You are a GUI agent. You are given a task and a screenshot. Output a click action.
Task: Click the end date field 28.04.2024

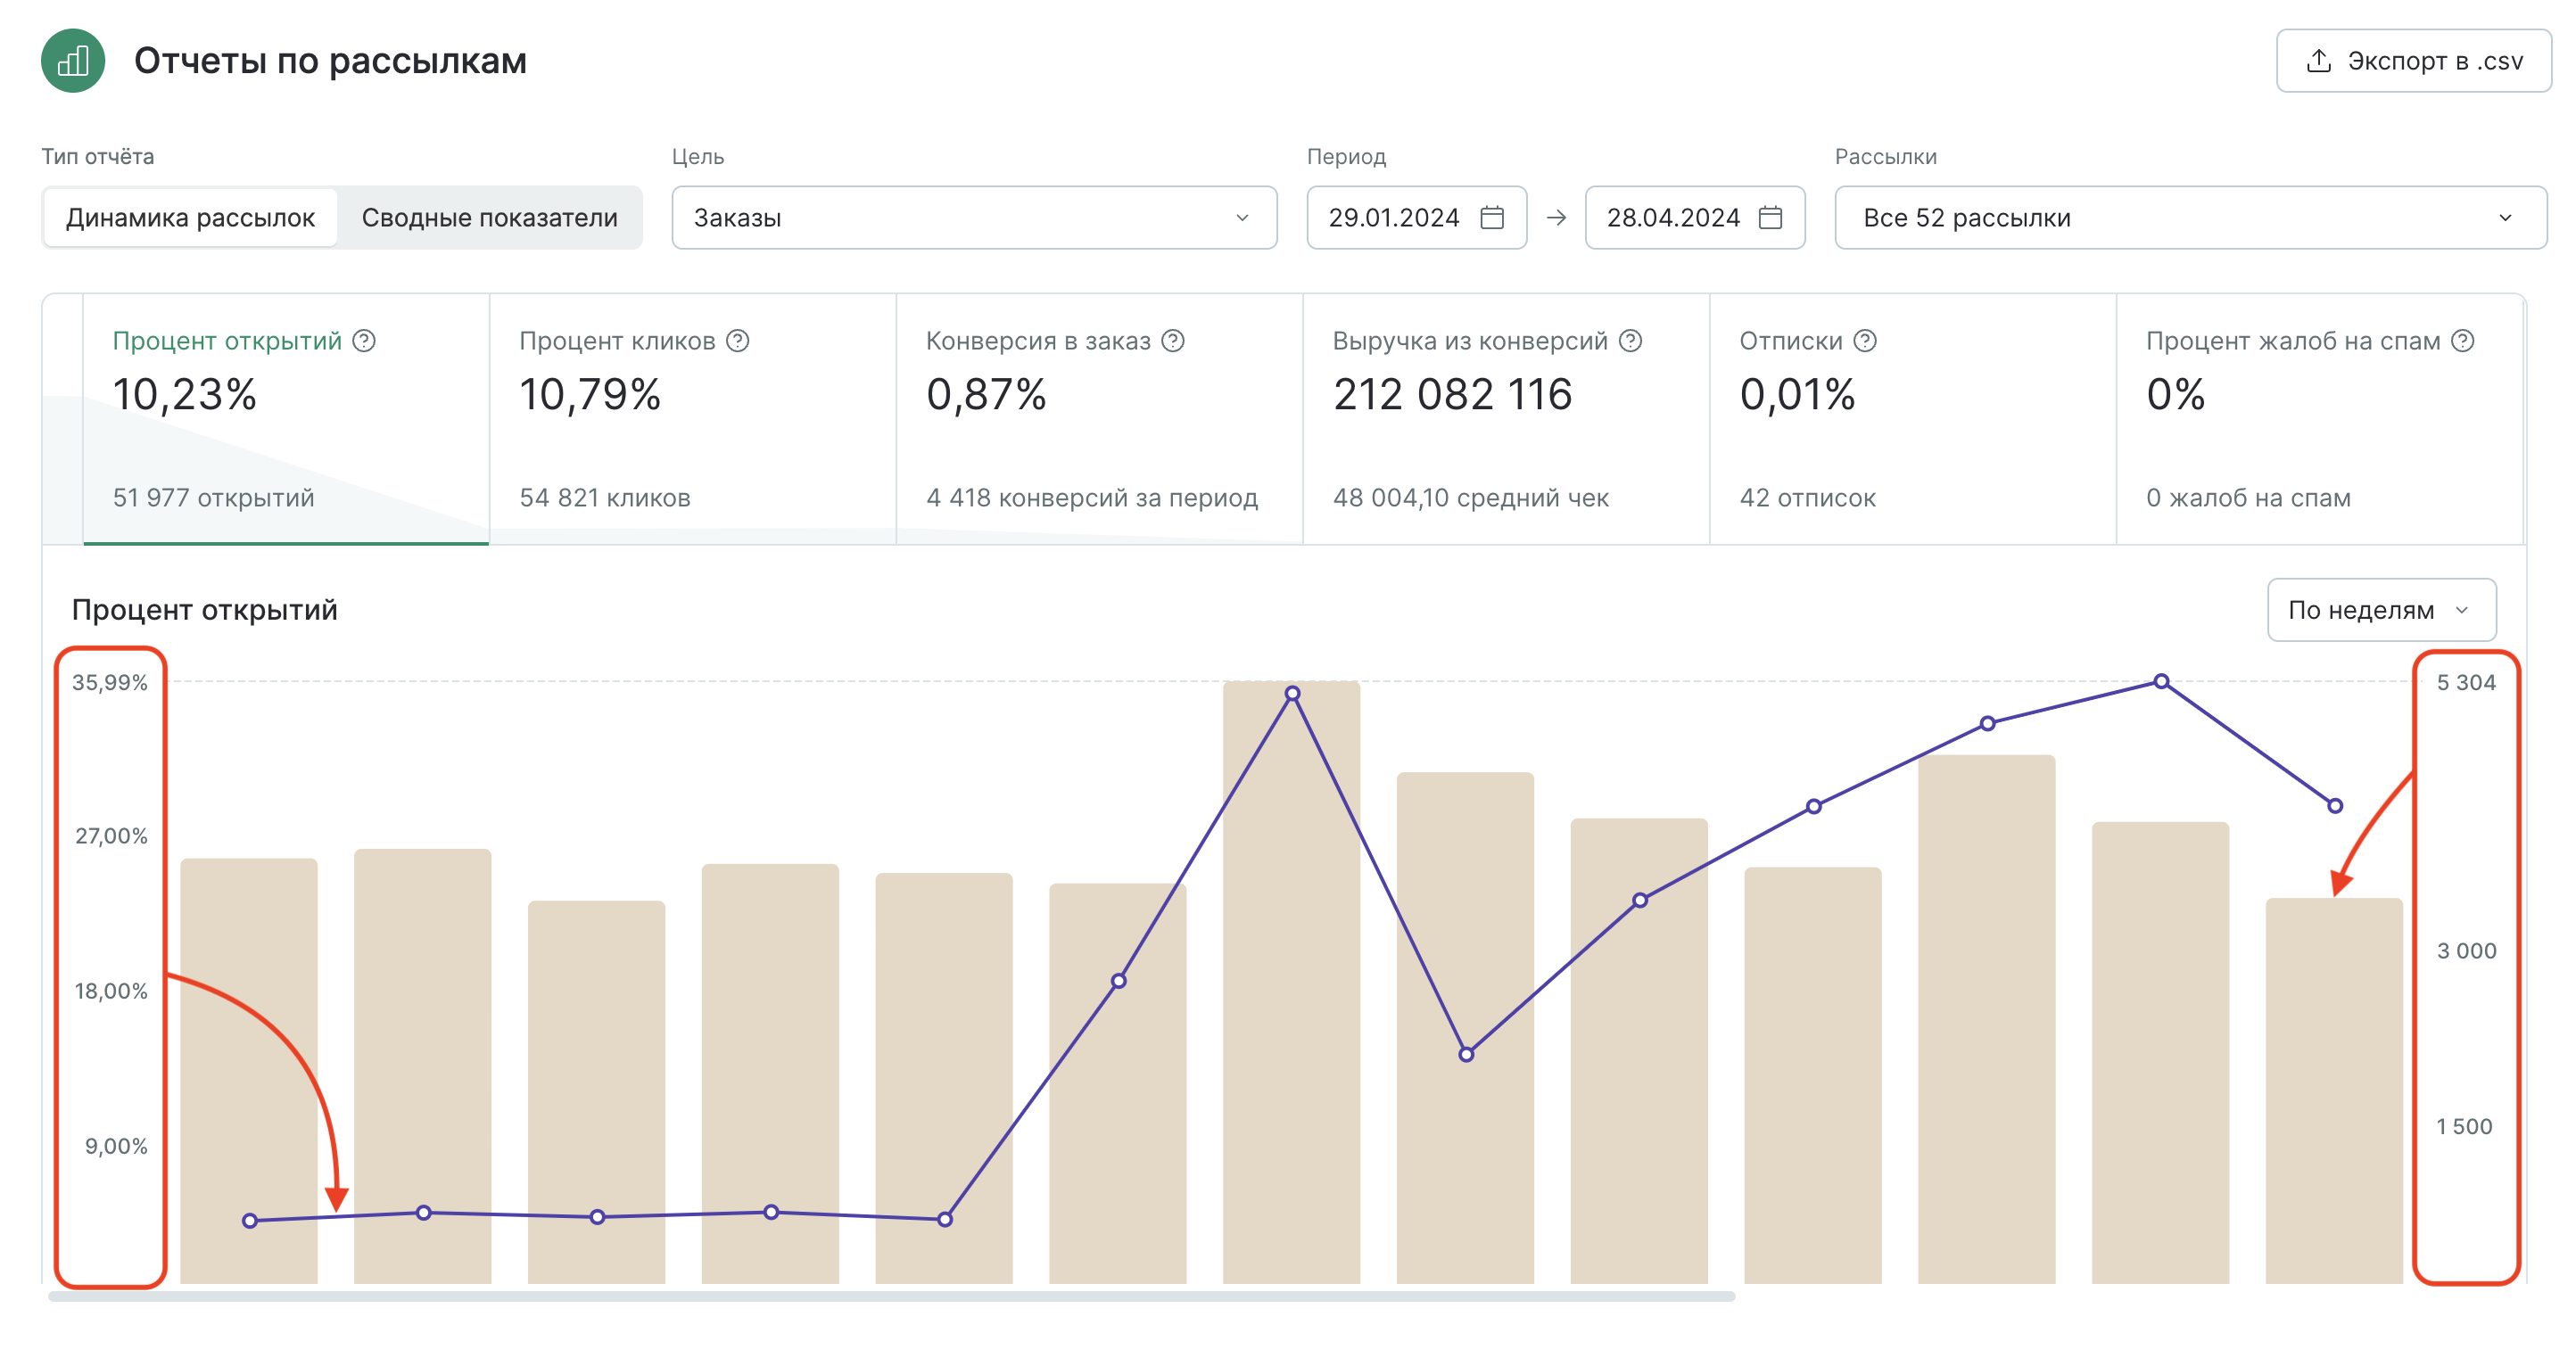1694,217
